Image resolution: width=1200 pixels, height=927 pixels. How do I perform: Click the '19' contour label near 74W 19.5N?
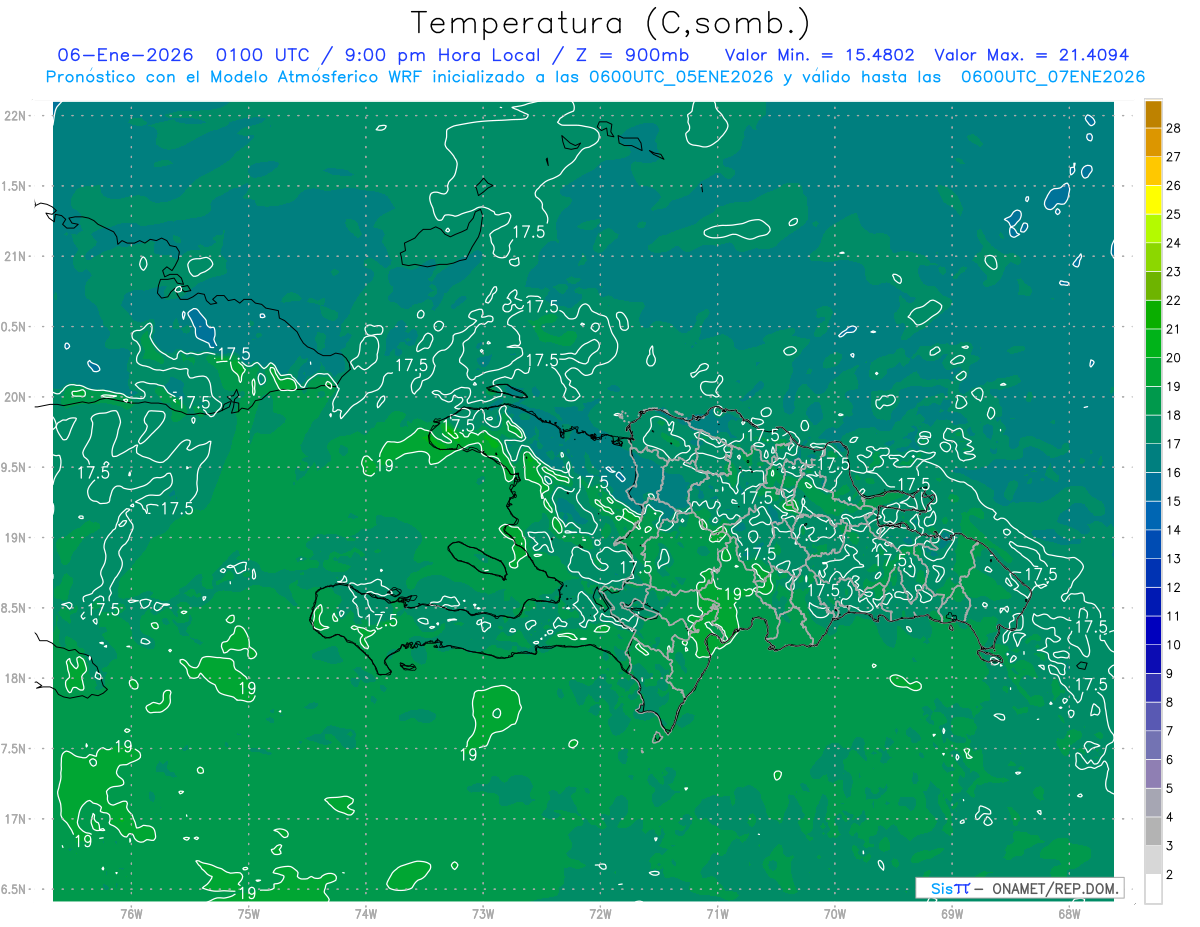(383, 465)
